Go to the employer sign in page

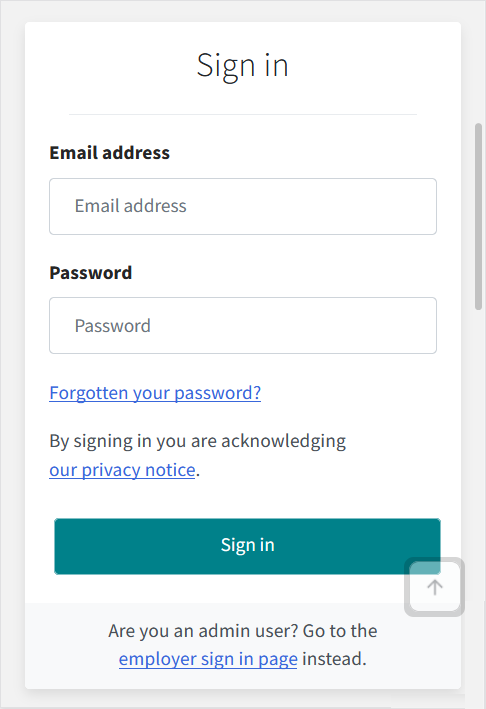click(x=208, y=659)
